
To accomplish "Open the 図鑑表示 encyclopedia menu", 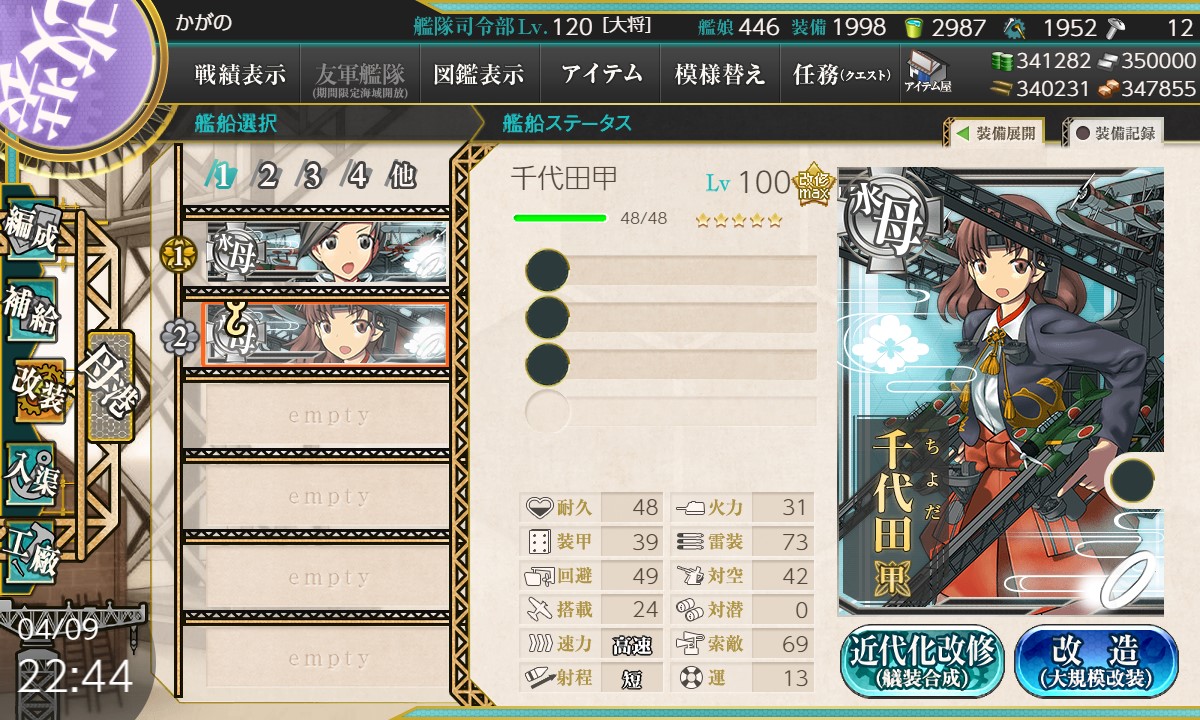I will 479,73.
